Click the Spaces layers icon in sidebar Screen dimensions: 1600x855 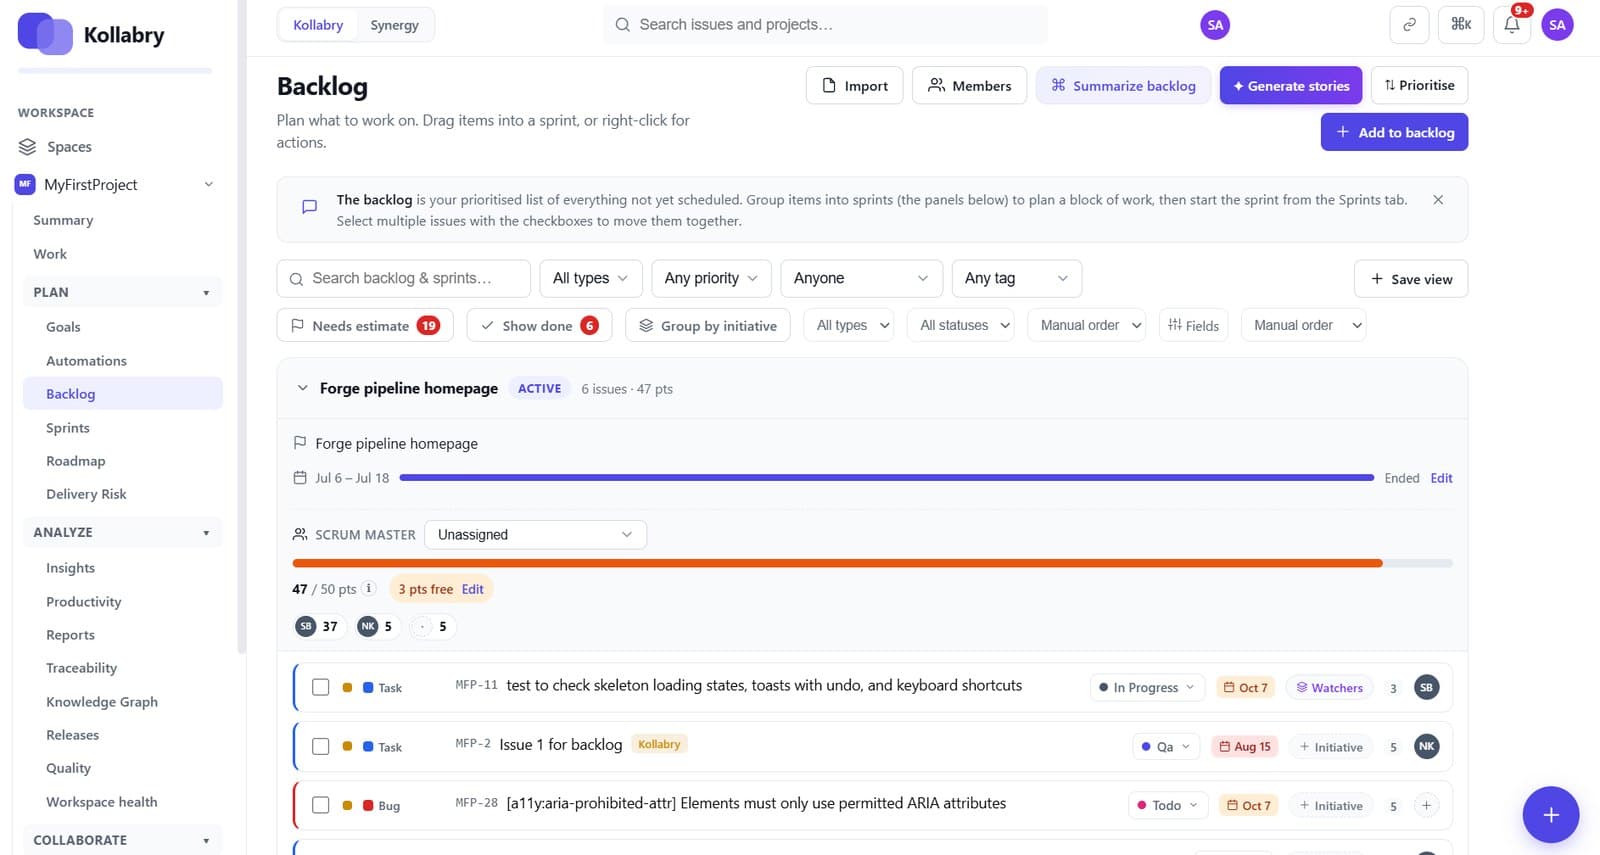[x=27, y=147]
